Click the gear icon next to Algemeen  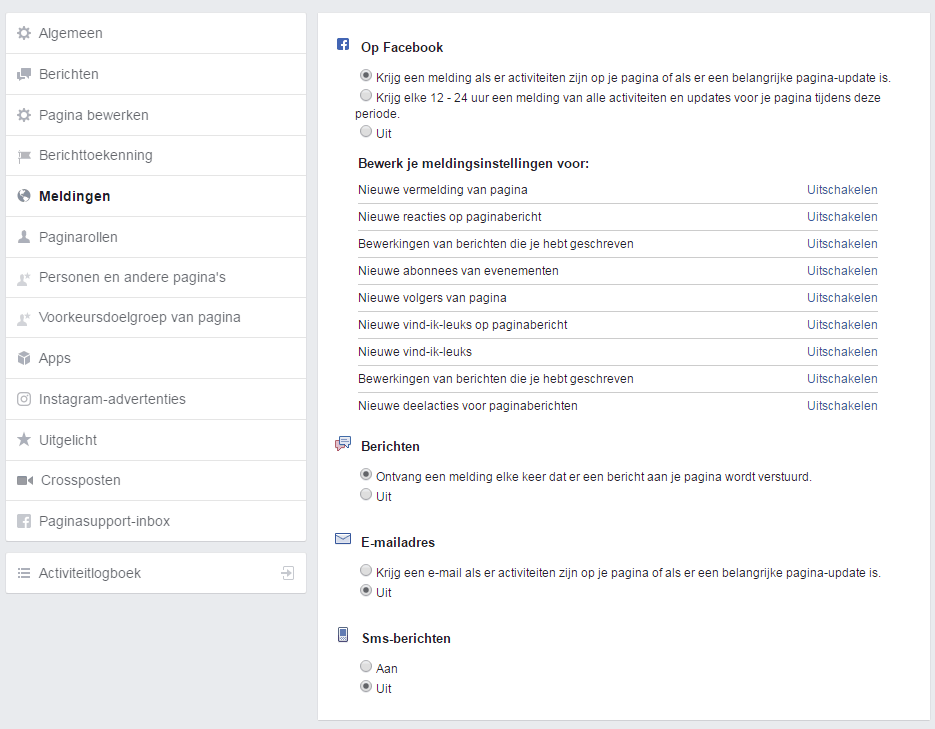tap(23, 33)
